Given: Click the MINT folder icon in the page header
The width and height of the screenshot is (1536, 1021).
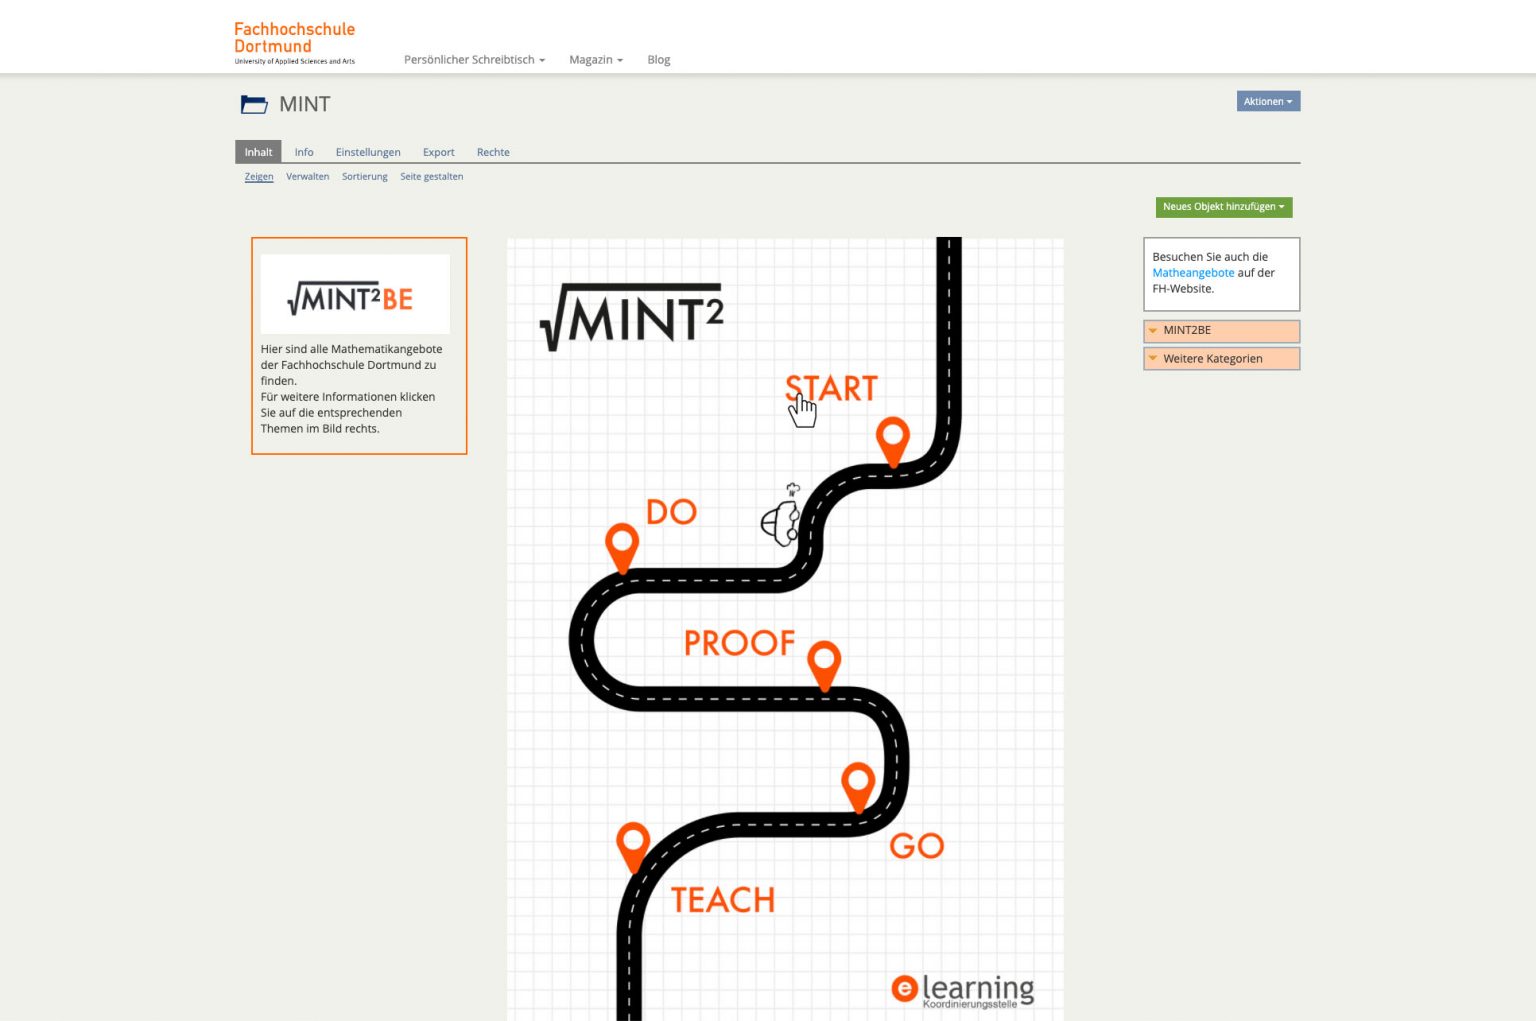Looking at the screenshot, I should click(254, 103).
